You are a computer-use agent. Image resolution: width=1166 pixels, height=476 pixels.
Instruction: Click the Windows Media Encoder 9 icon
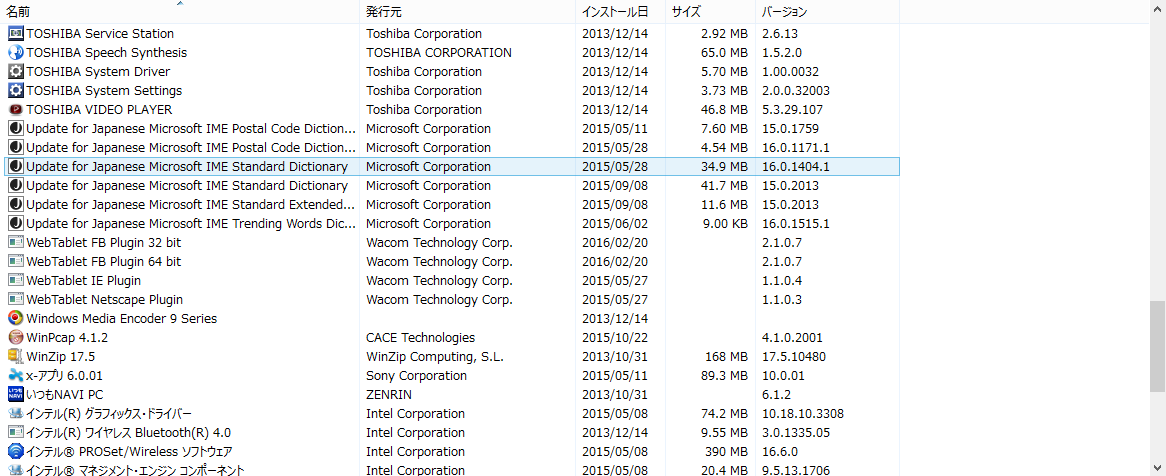tap(15, 318)
